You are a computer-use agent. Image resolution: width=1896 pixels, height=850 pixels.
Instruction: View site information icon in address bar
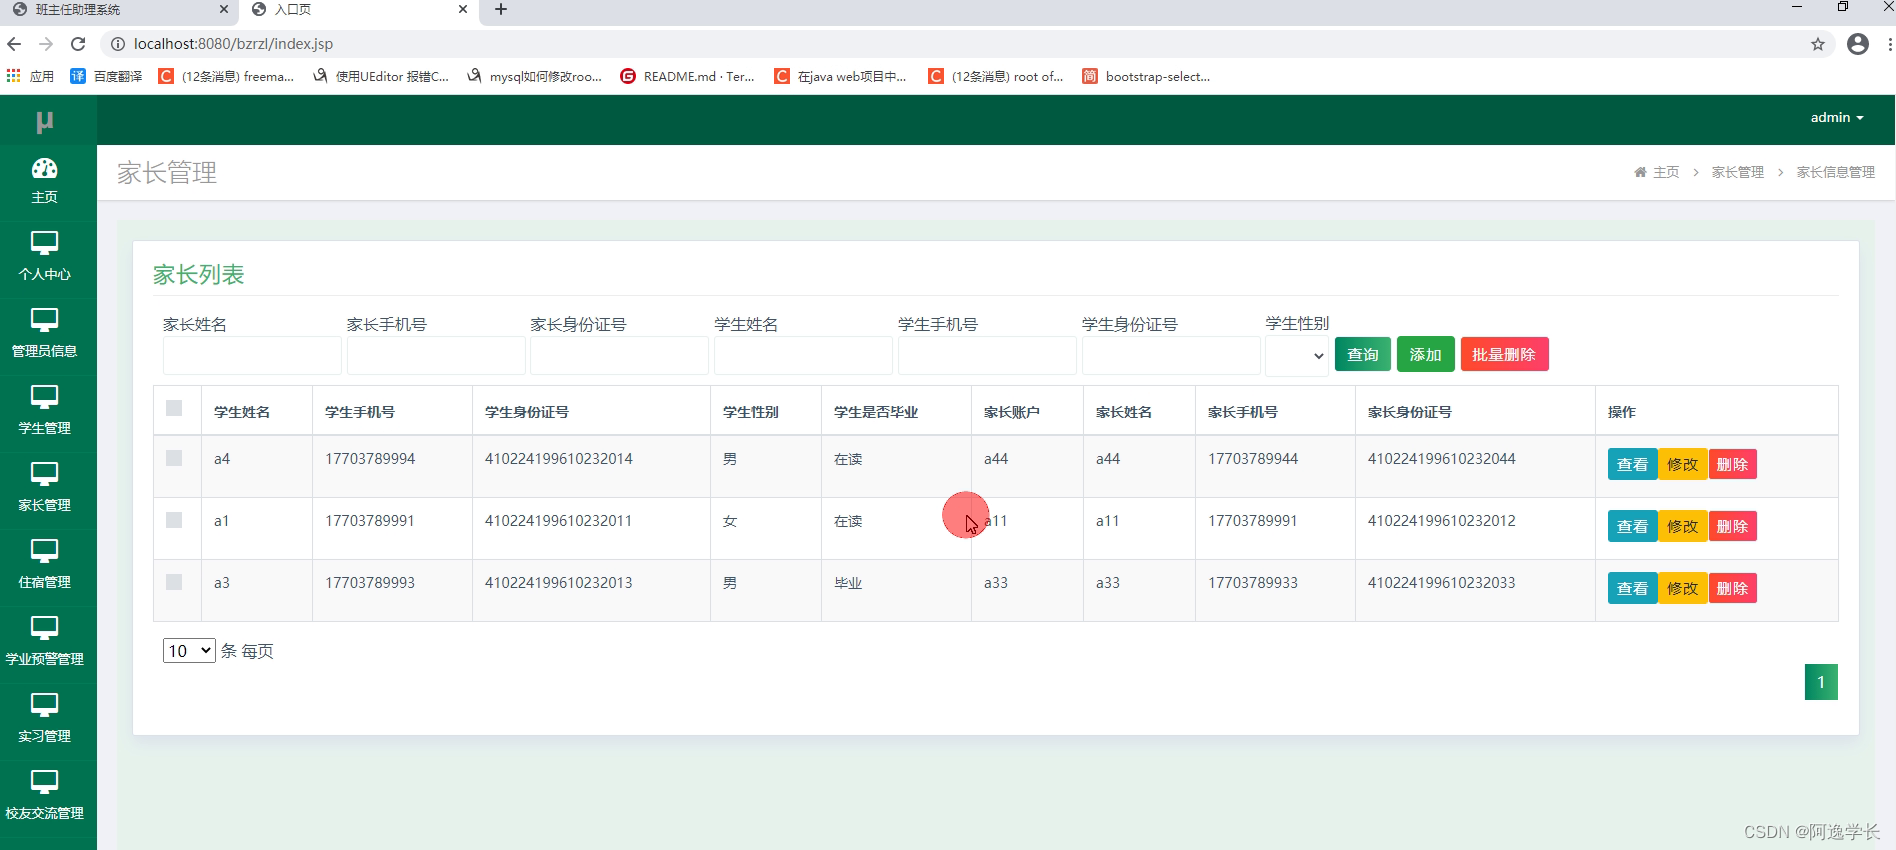tap(117, 44)
